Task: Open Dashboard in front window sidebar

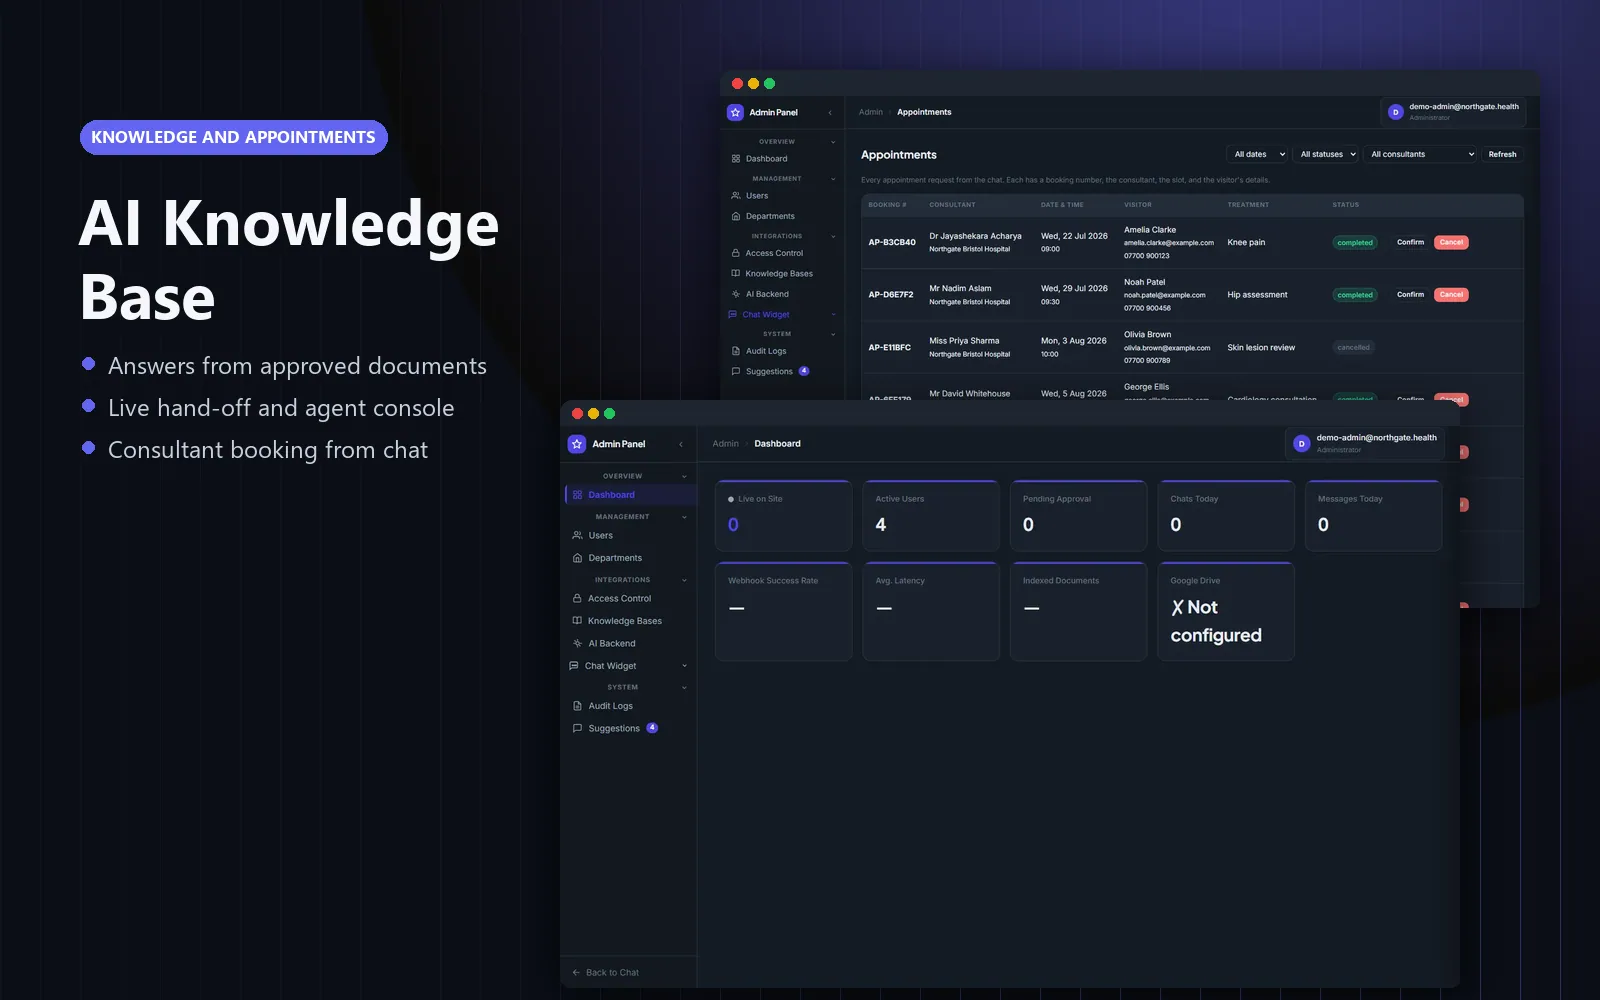Action: 630,495
